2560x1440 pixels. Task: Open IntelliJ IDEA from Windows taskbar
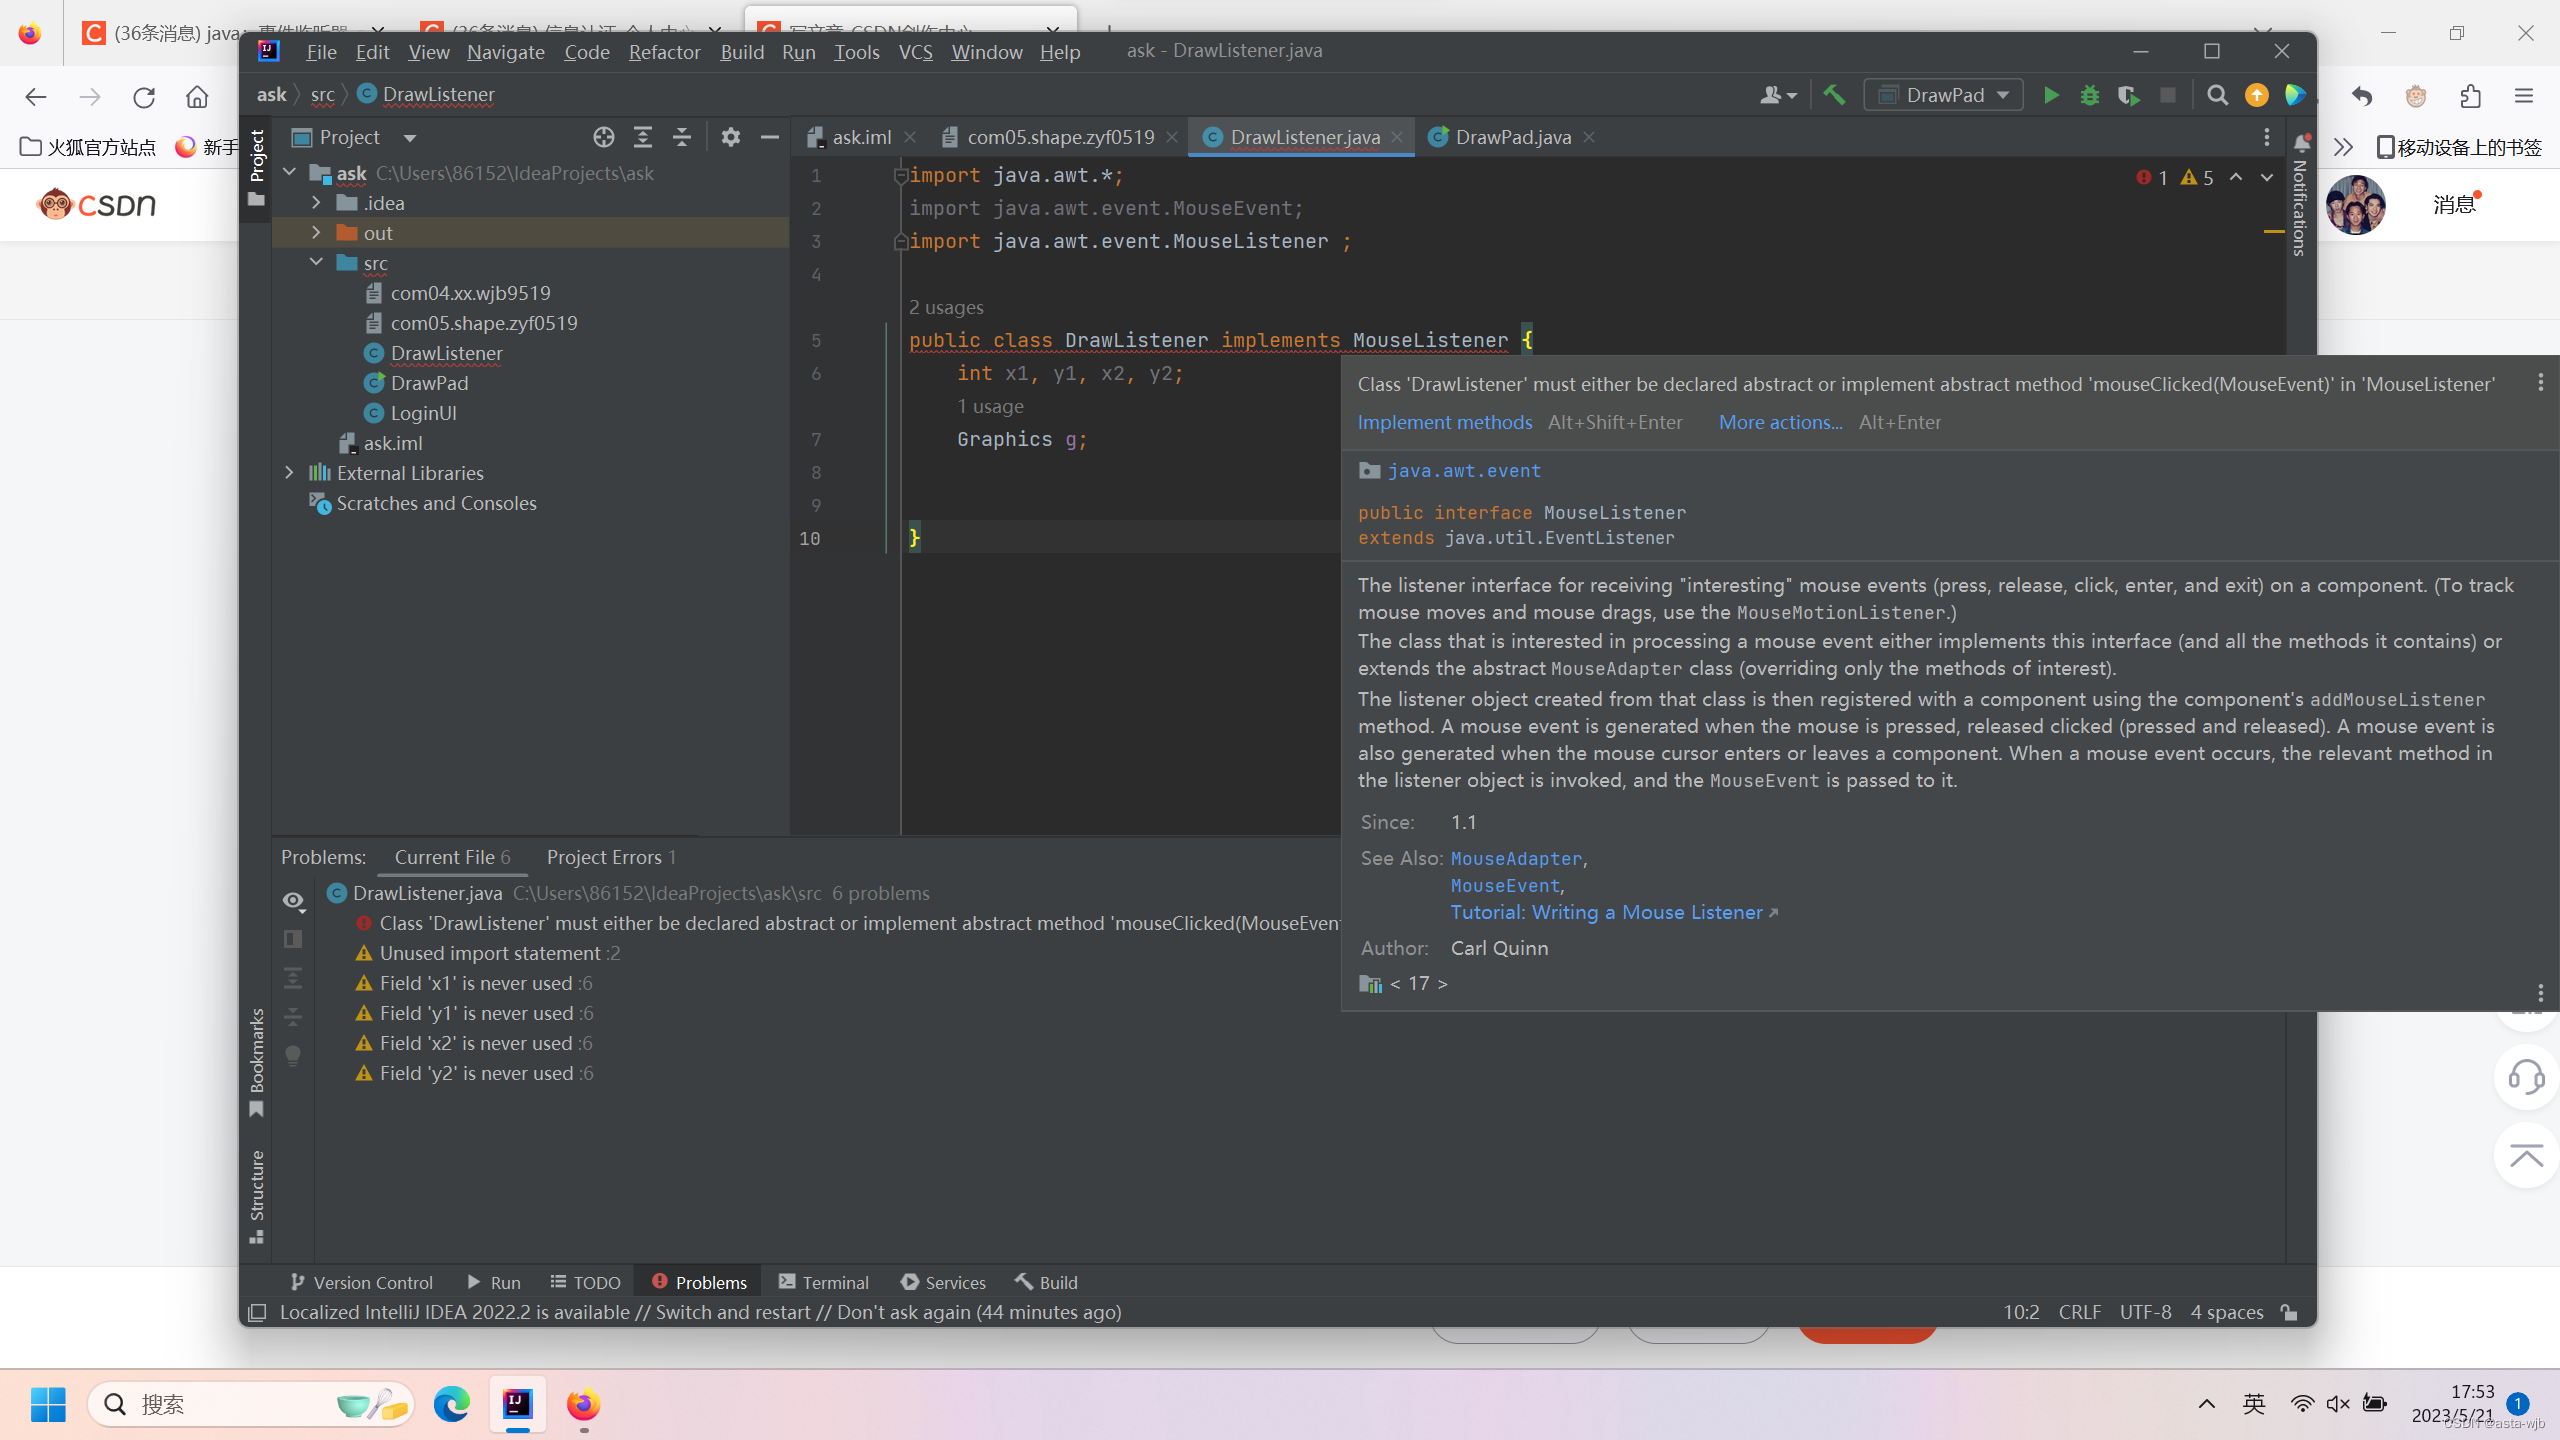pos(517,1404)
